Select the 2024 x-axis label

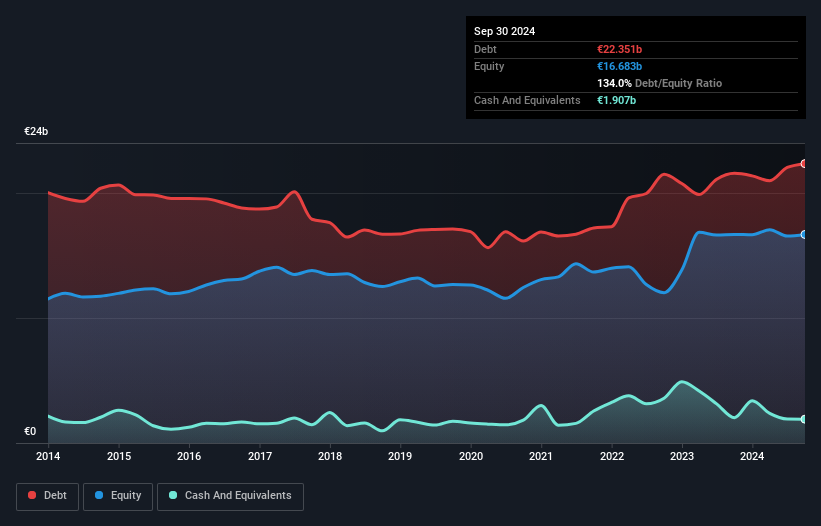[752, 456]
